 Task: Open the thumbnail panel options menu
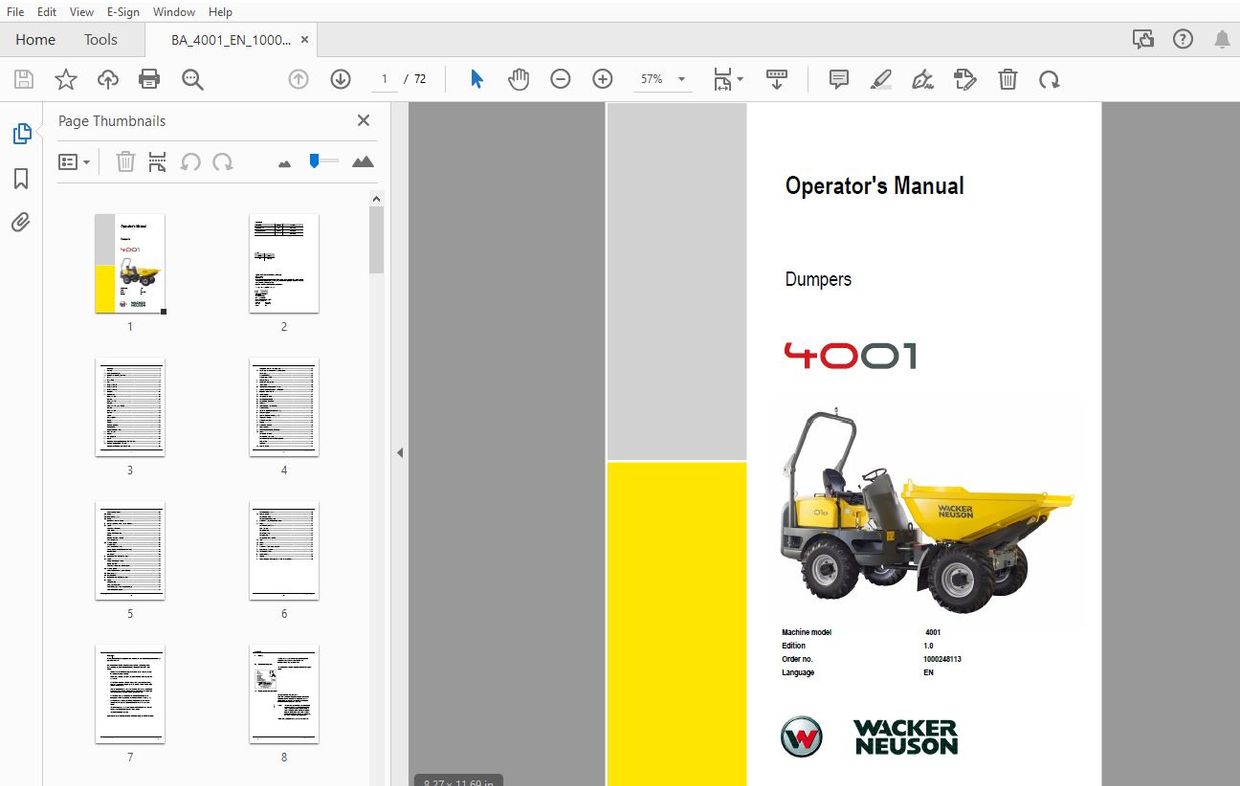click(x=74, y=161)
